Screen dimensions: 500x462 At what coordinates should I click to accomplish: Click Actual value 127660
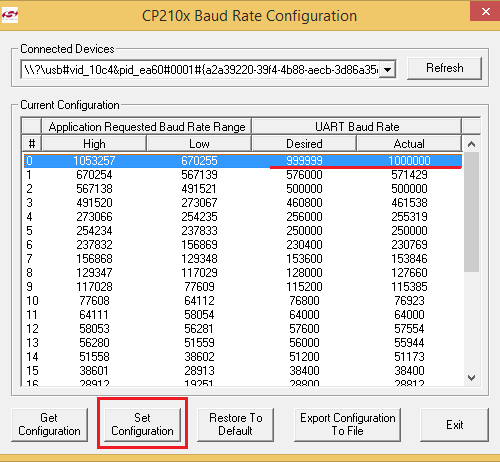click(x=409, y=273)
